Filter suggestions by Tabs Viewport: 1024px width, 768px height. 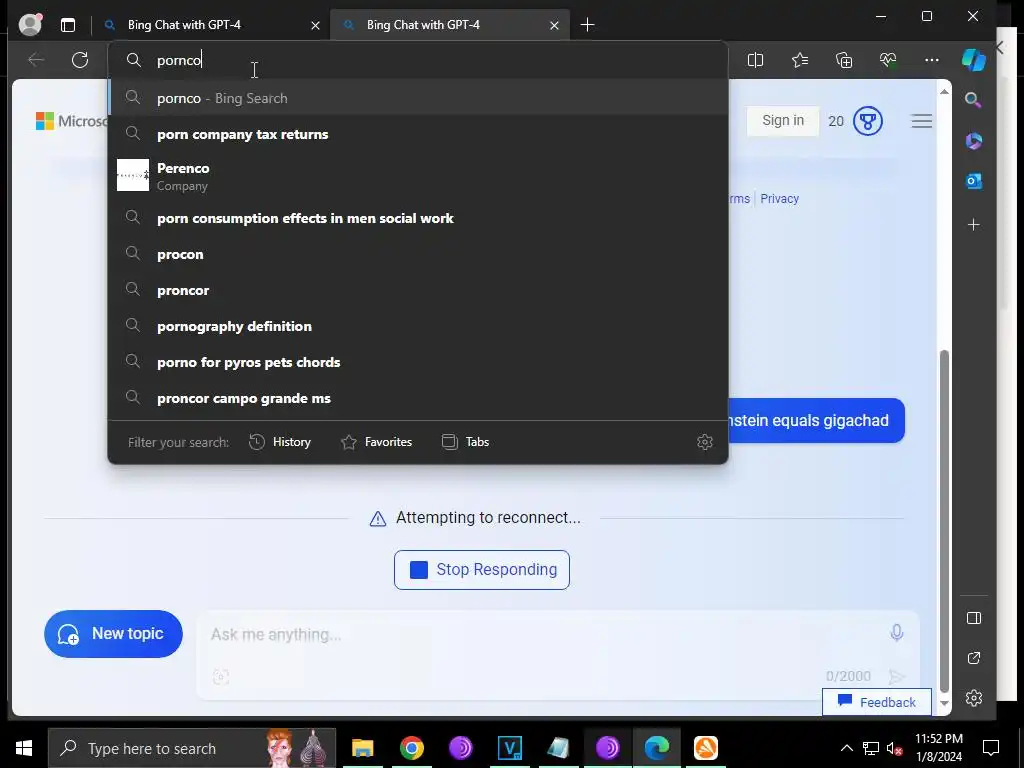[x=465, y=442]
